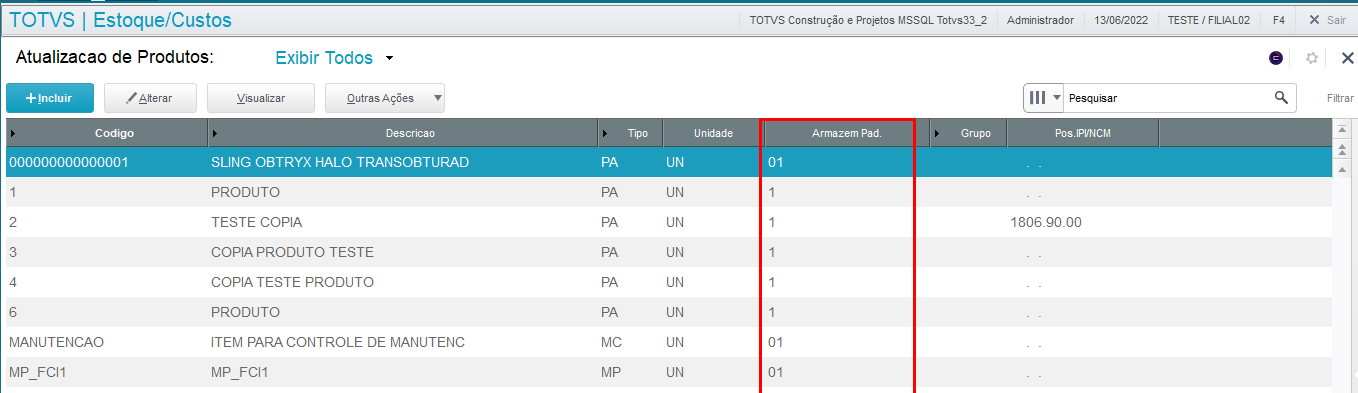Select the COPIA PRODUTO TESTE row
1358x393 pixels.
pos(669,252)
